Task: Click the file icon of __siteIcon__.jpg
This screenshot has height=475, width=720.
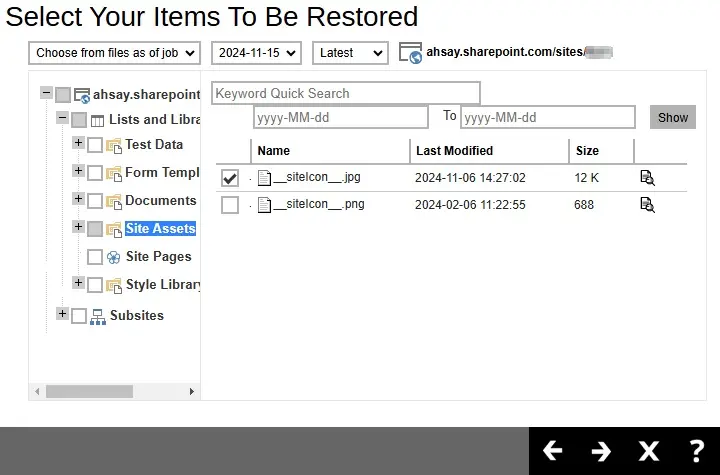Action: point(264,178)
